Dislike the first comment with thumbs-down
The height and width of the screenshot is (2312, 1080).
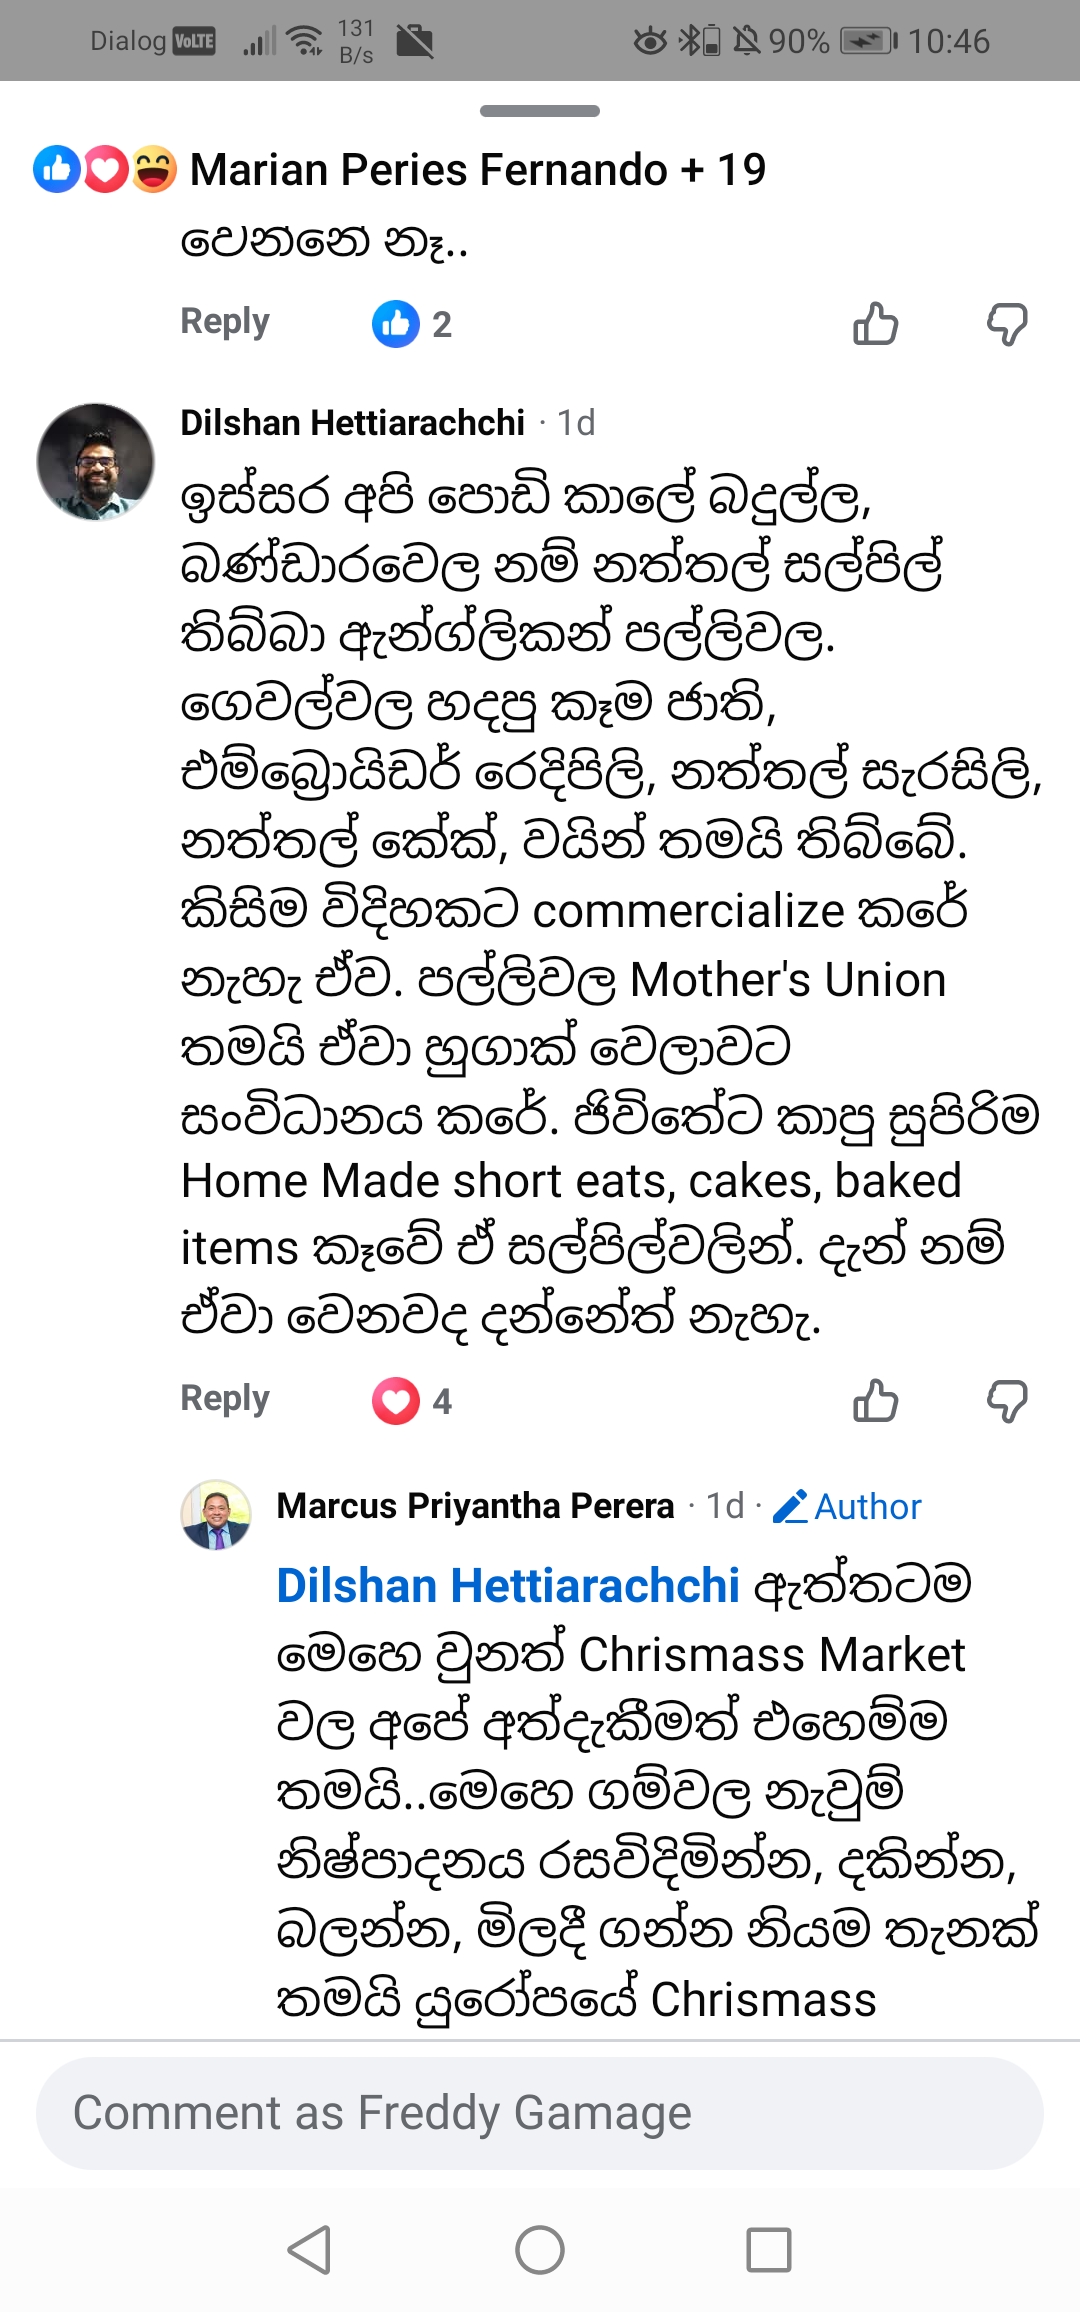(x=1006, y=324)
